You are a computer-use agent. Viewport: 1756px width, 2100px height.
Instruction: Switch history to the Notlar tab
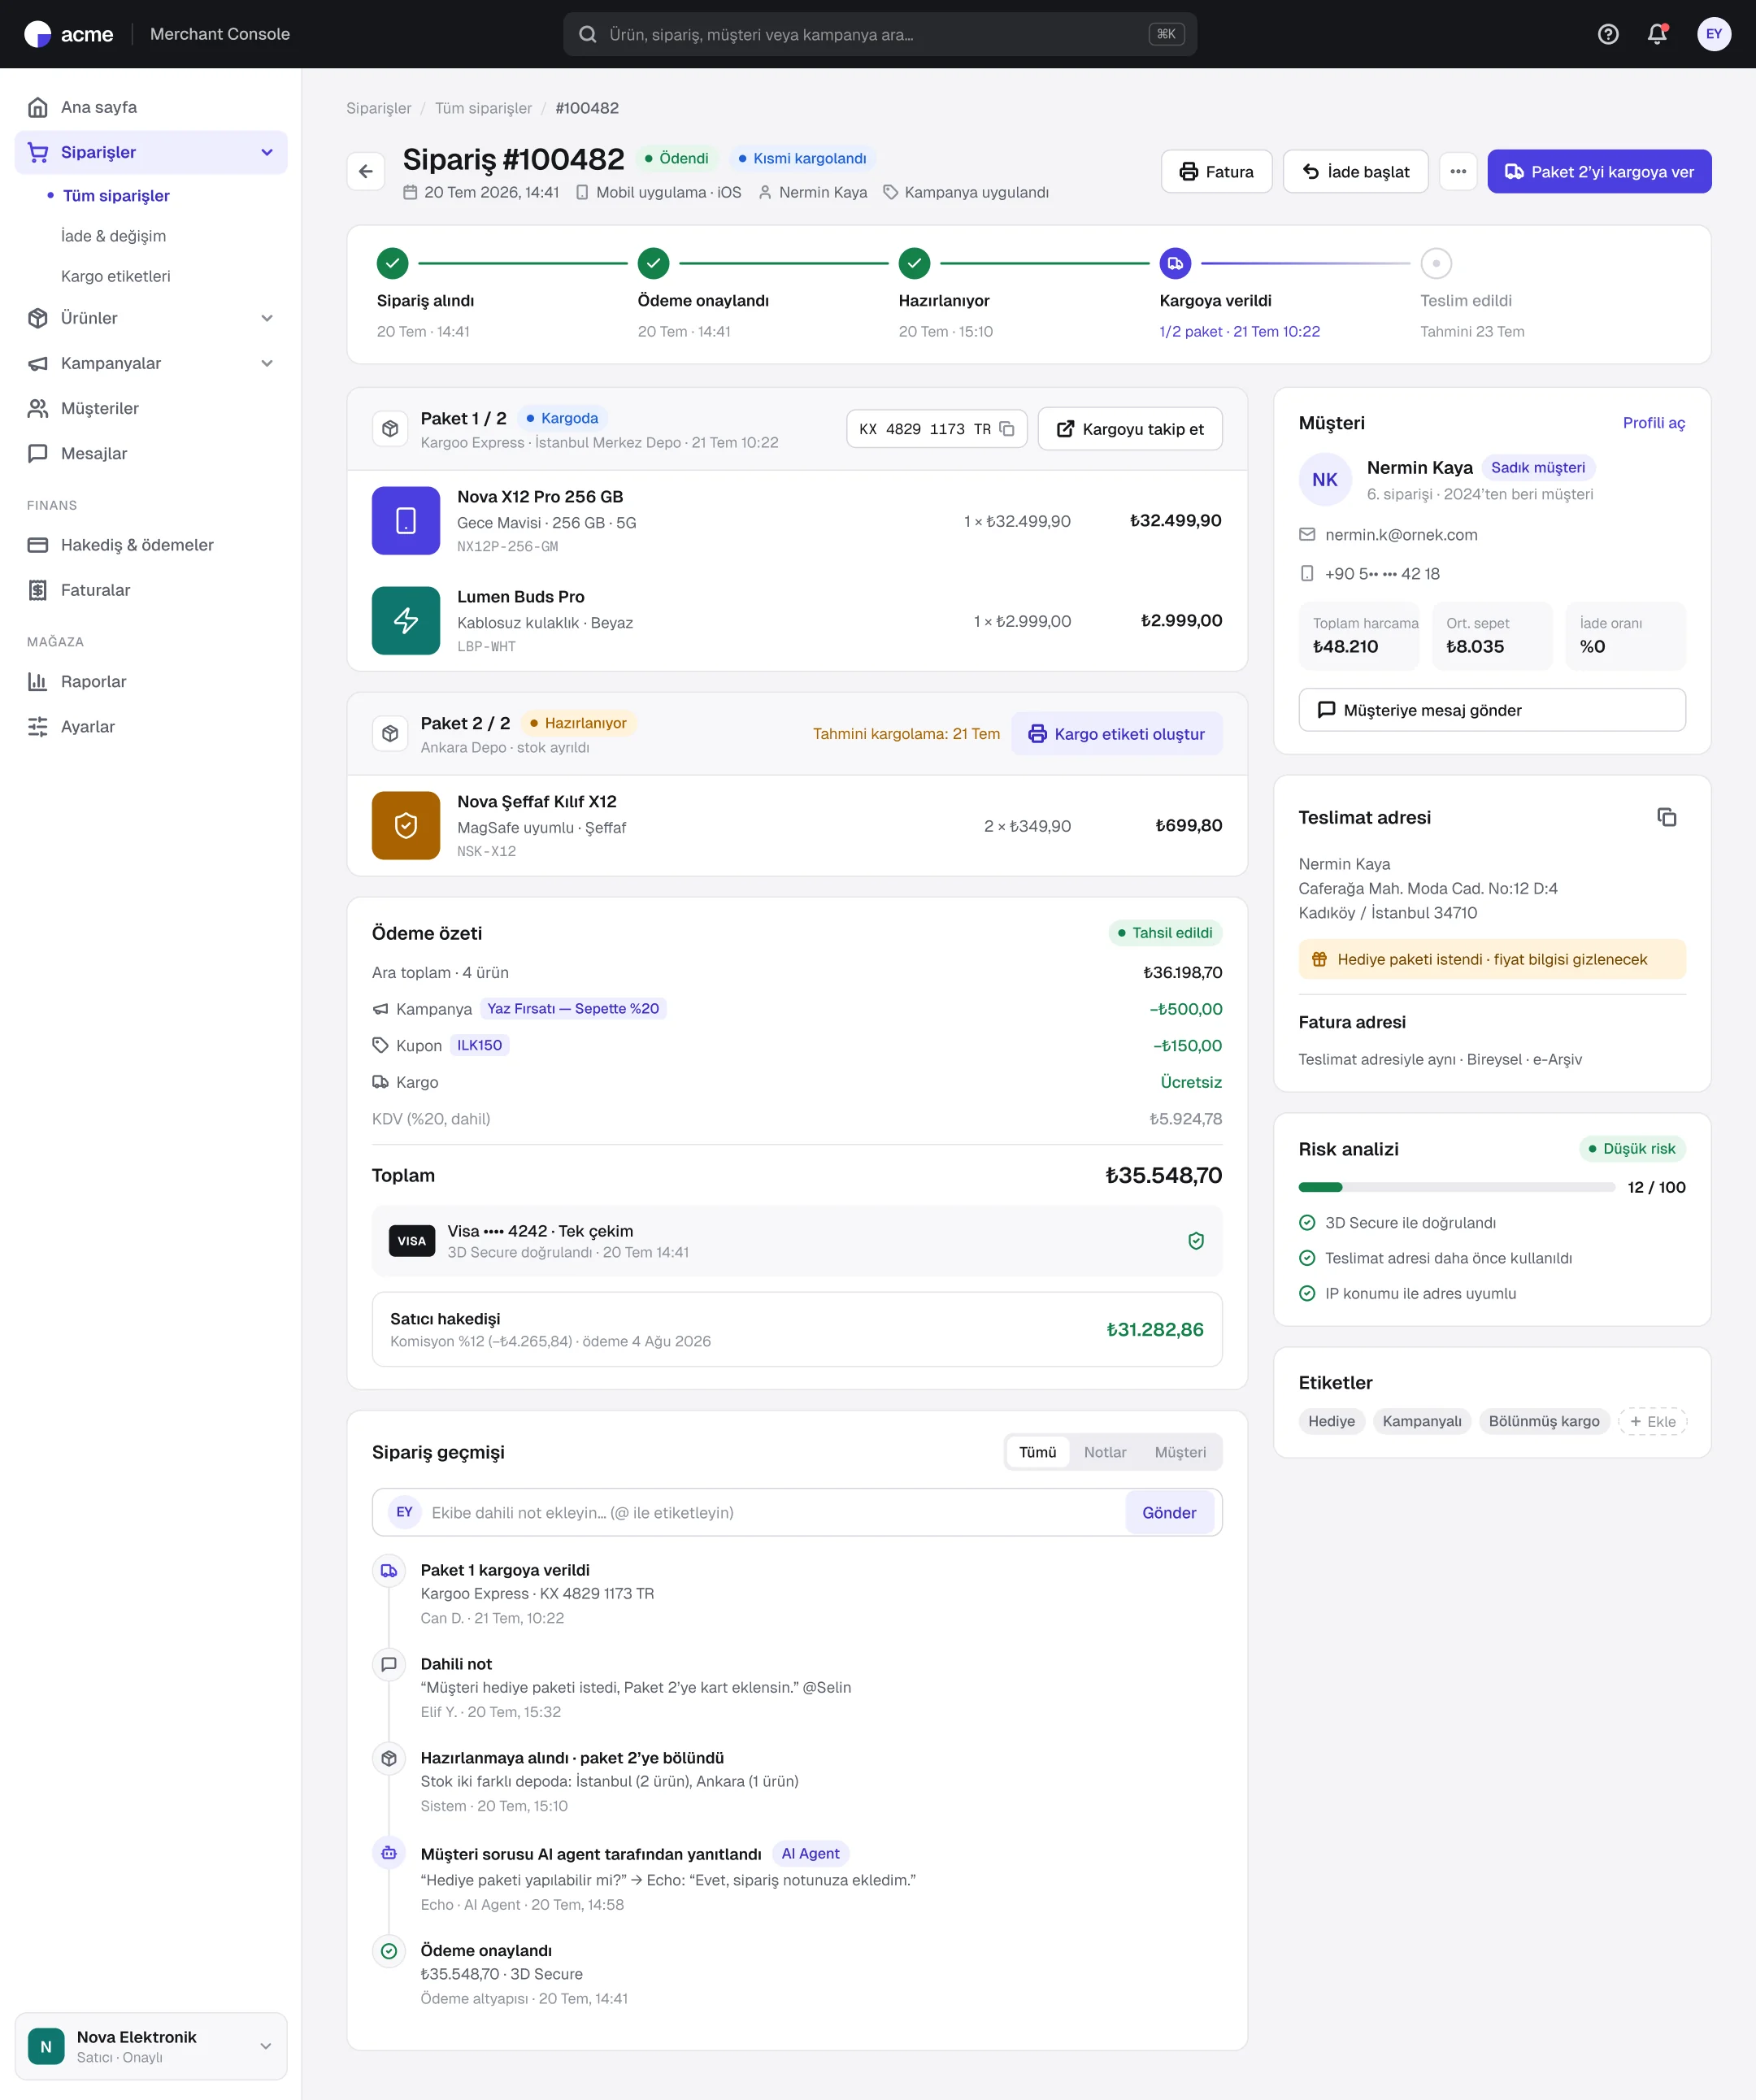tap(1105, 1452)
